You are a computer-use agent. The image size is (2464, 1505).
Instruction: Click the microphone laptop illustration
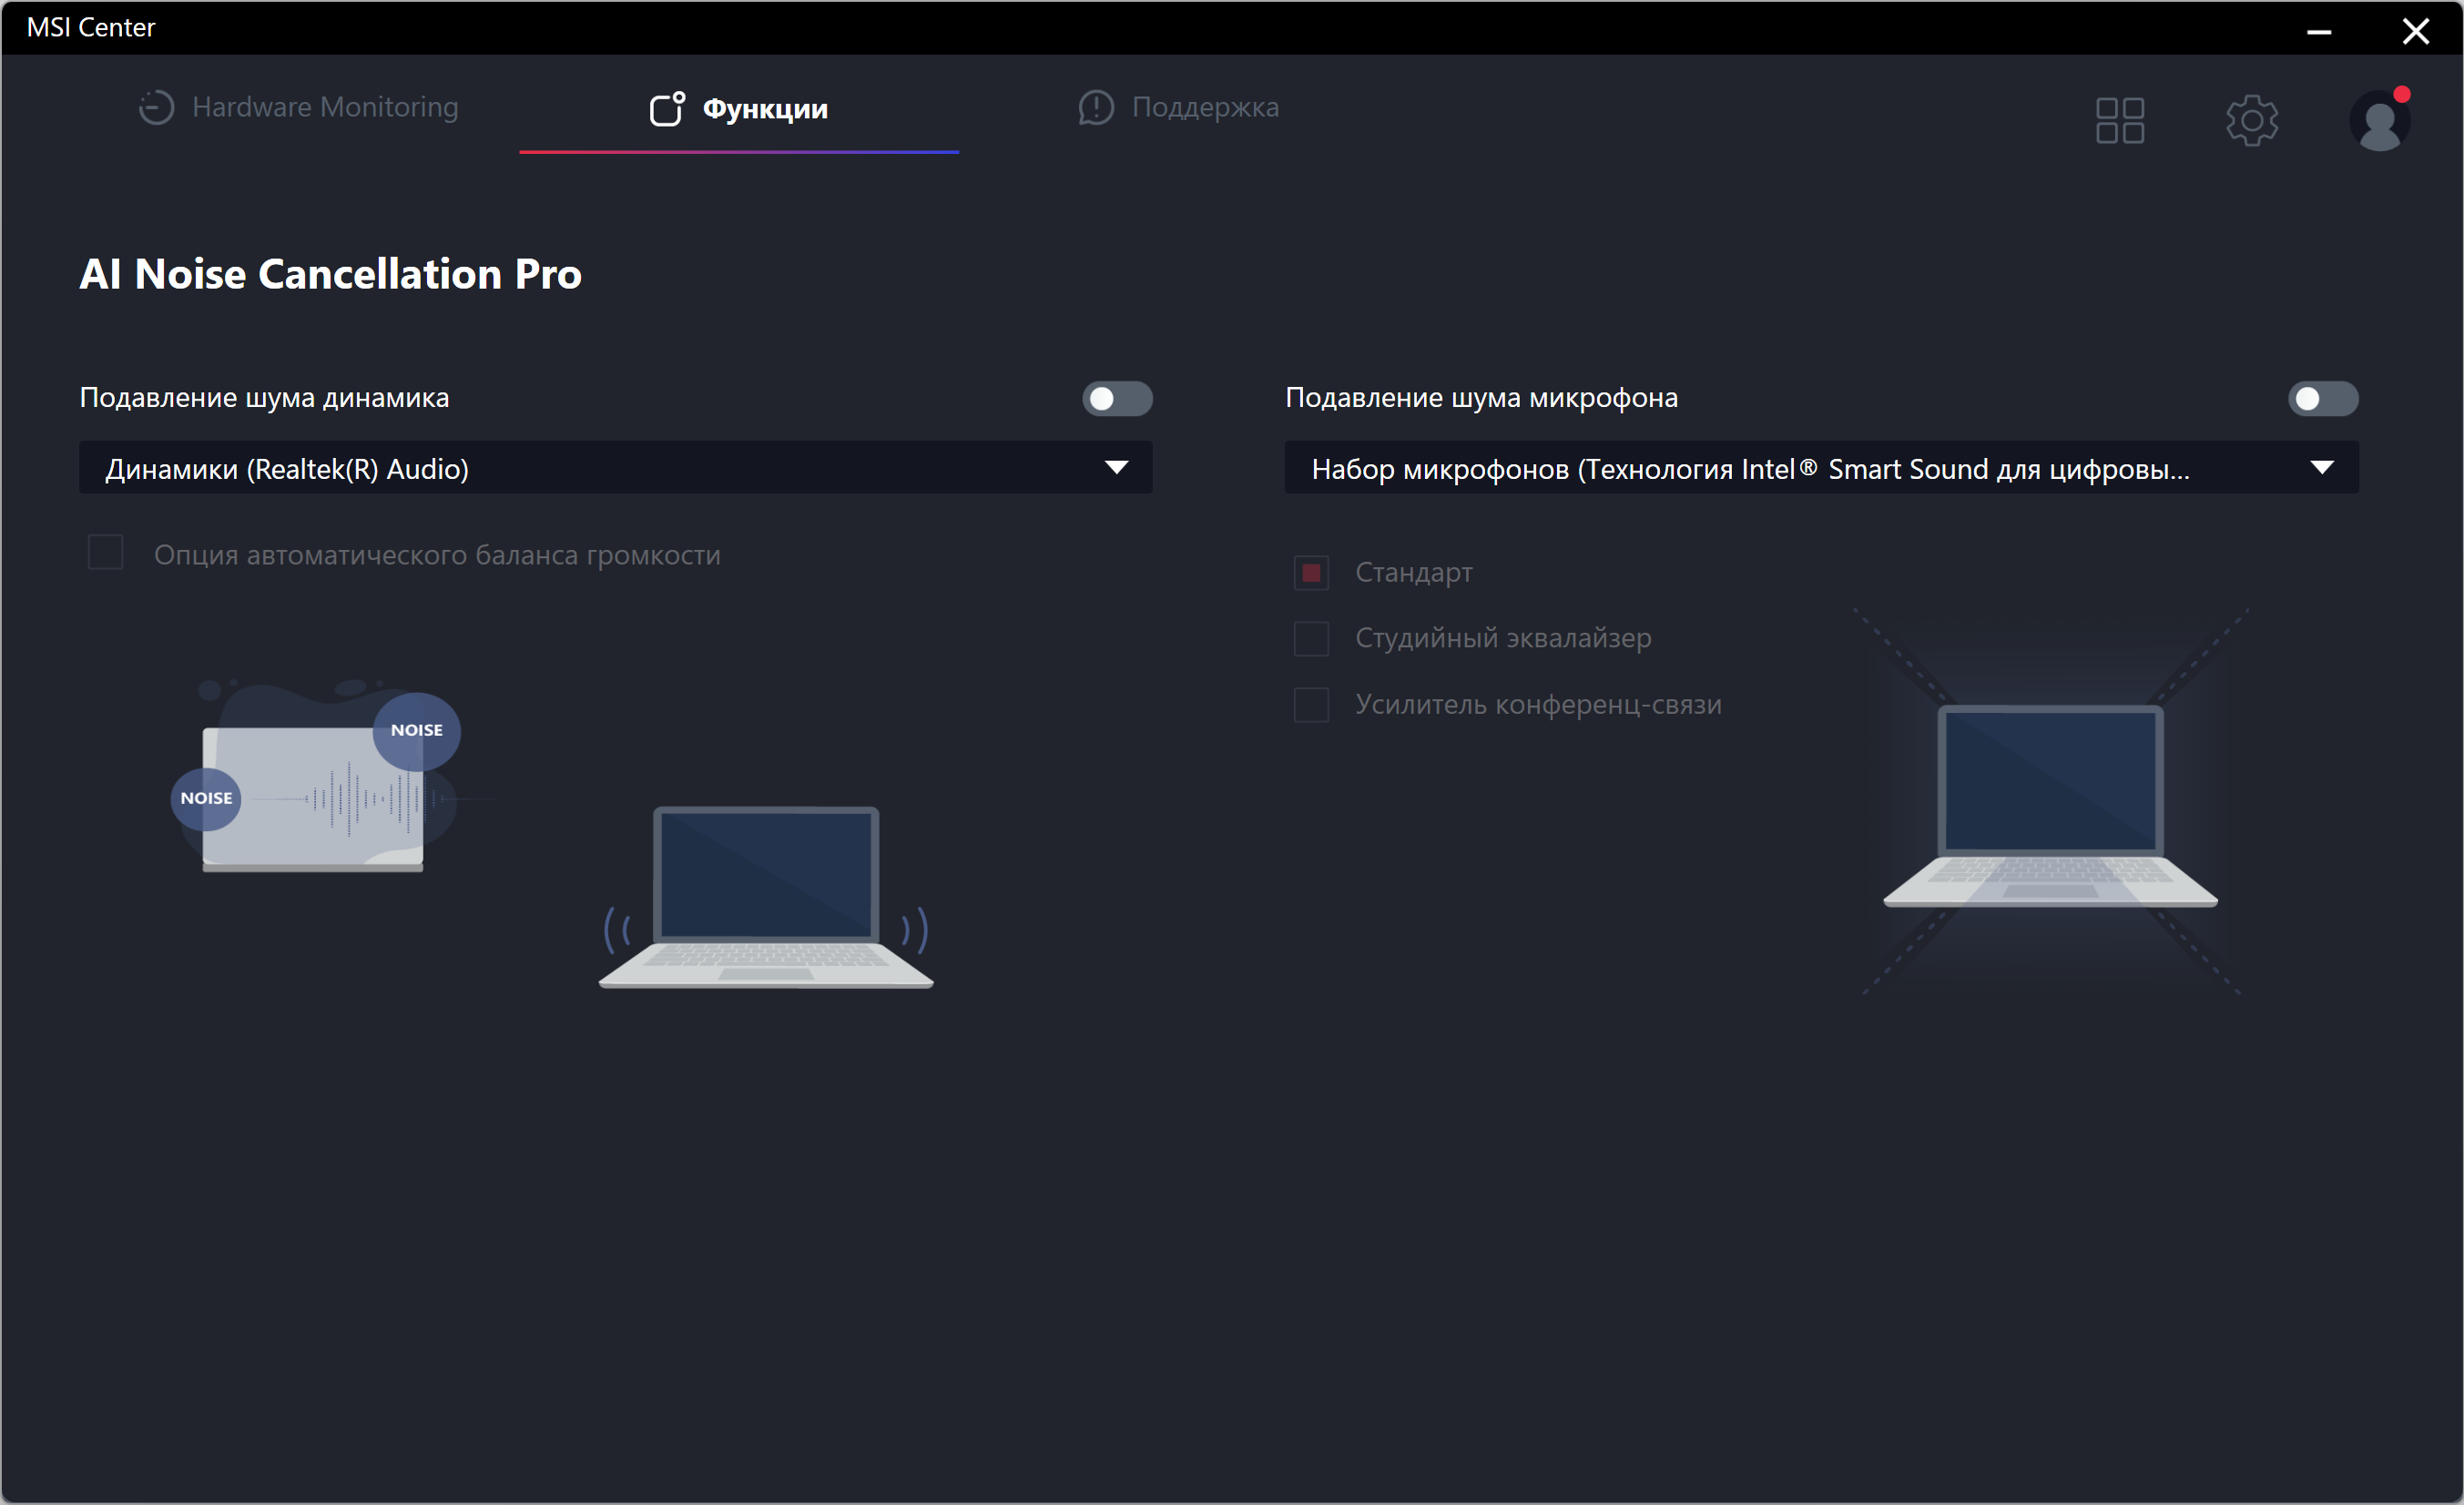click(2050, 806)
